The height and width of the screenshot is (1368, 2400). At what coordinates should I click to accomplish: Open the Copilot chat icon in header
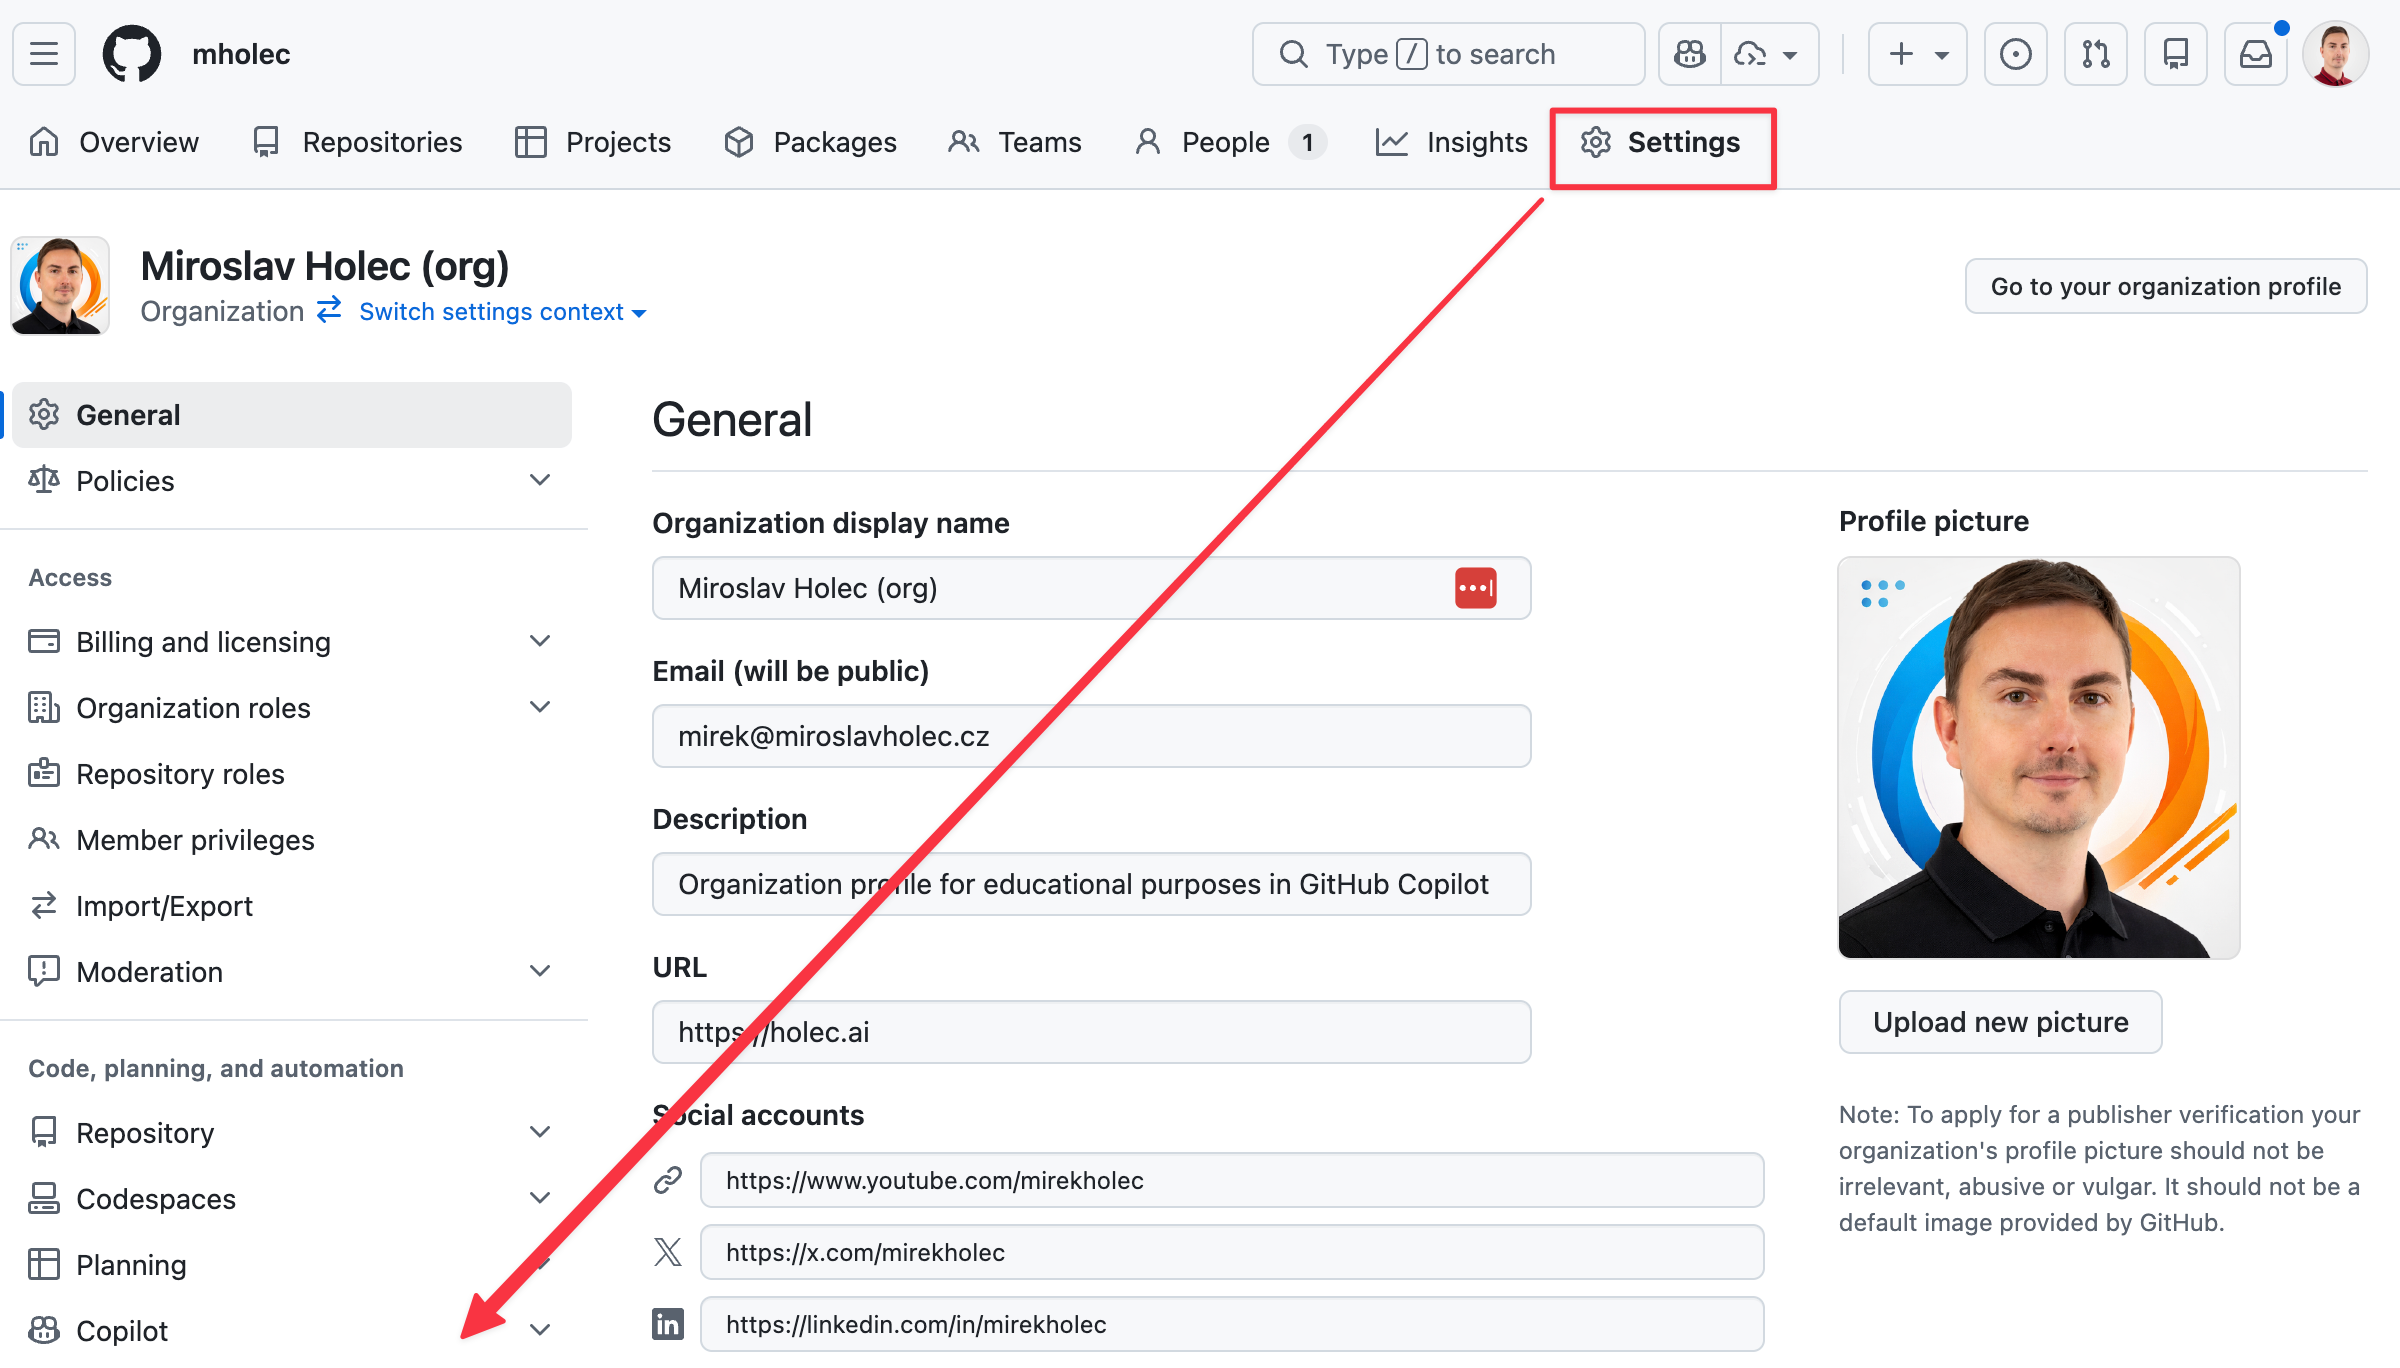click(x=1690, y=54)
